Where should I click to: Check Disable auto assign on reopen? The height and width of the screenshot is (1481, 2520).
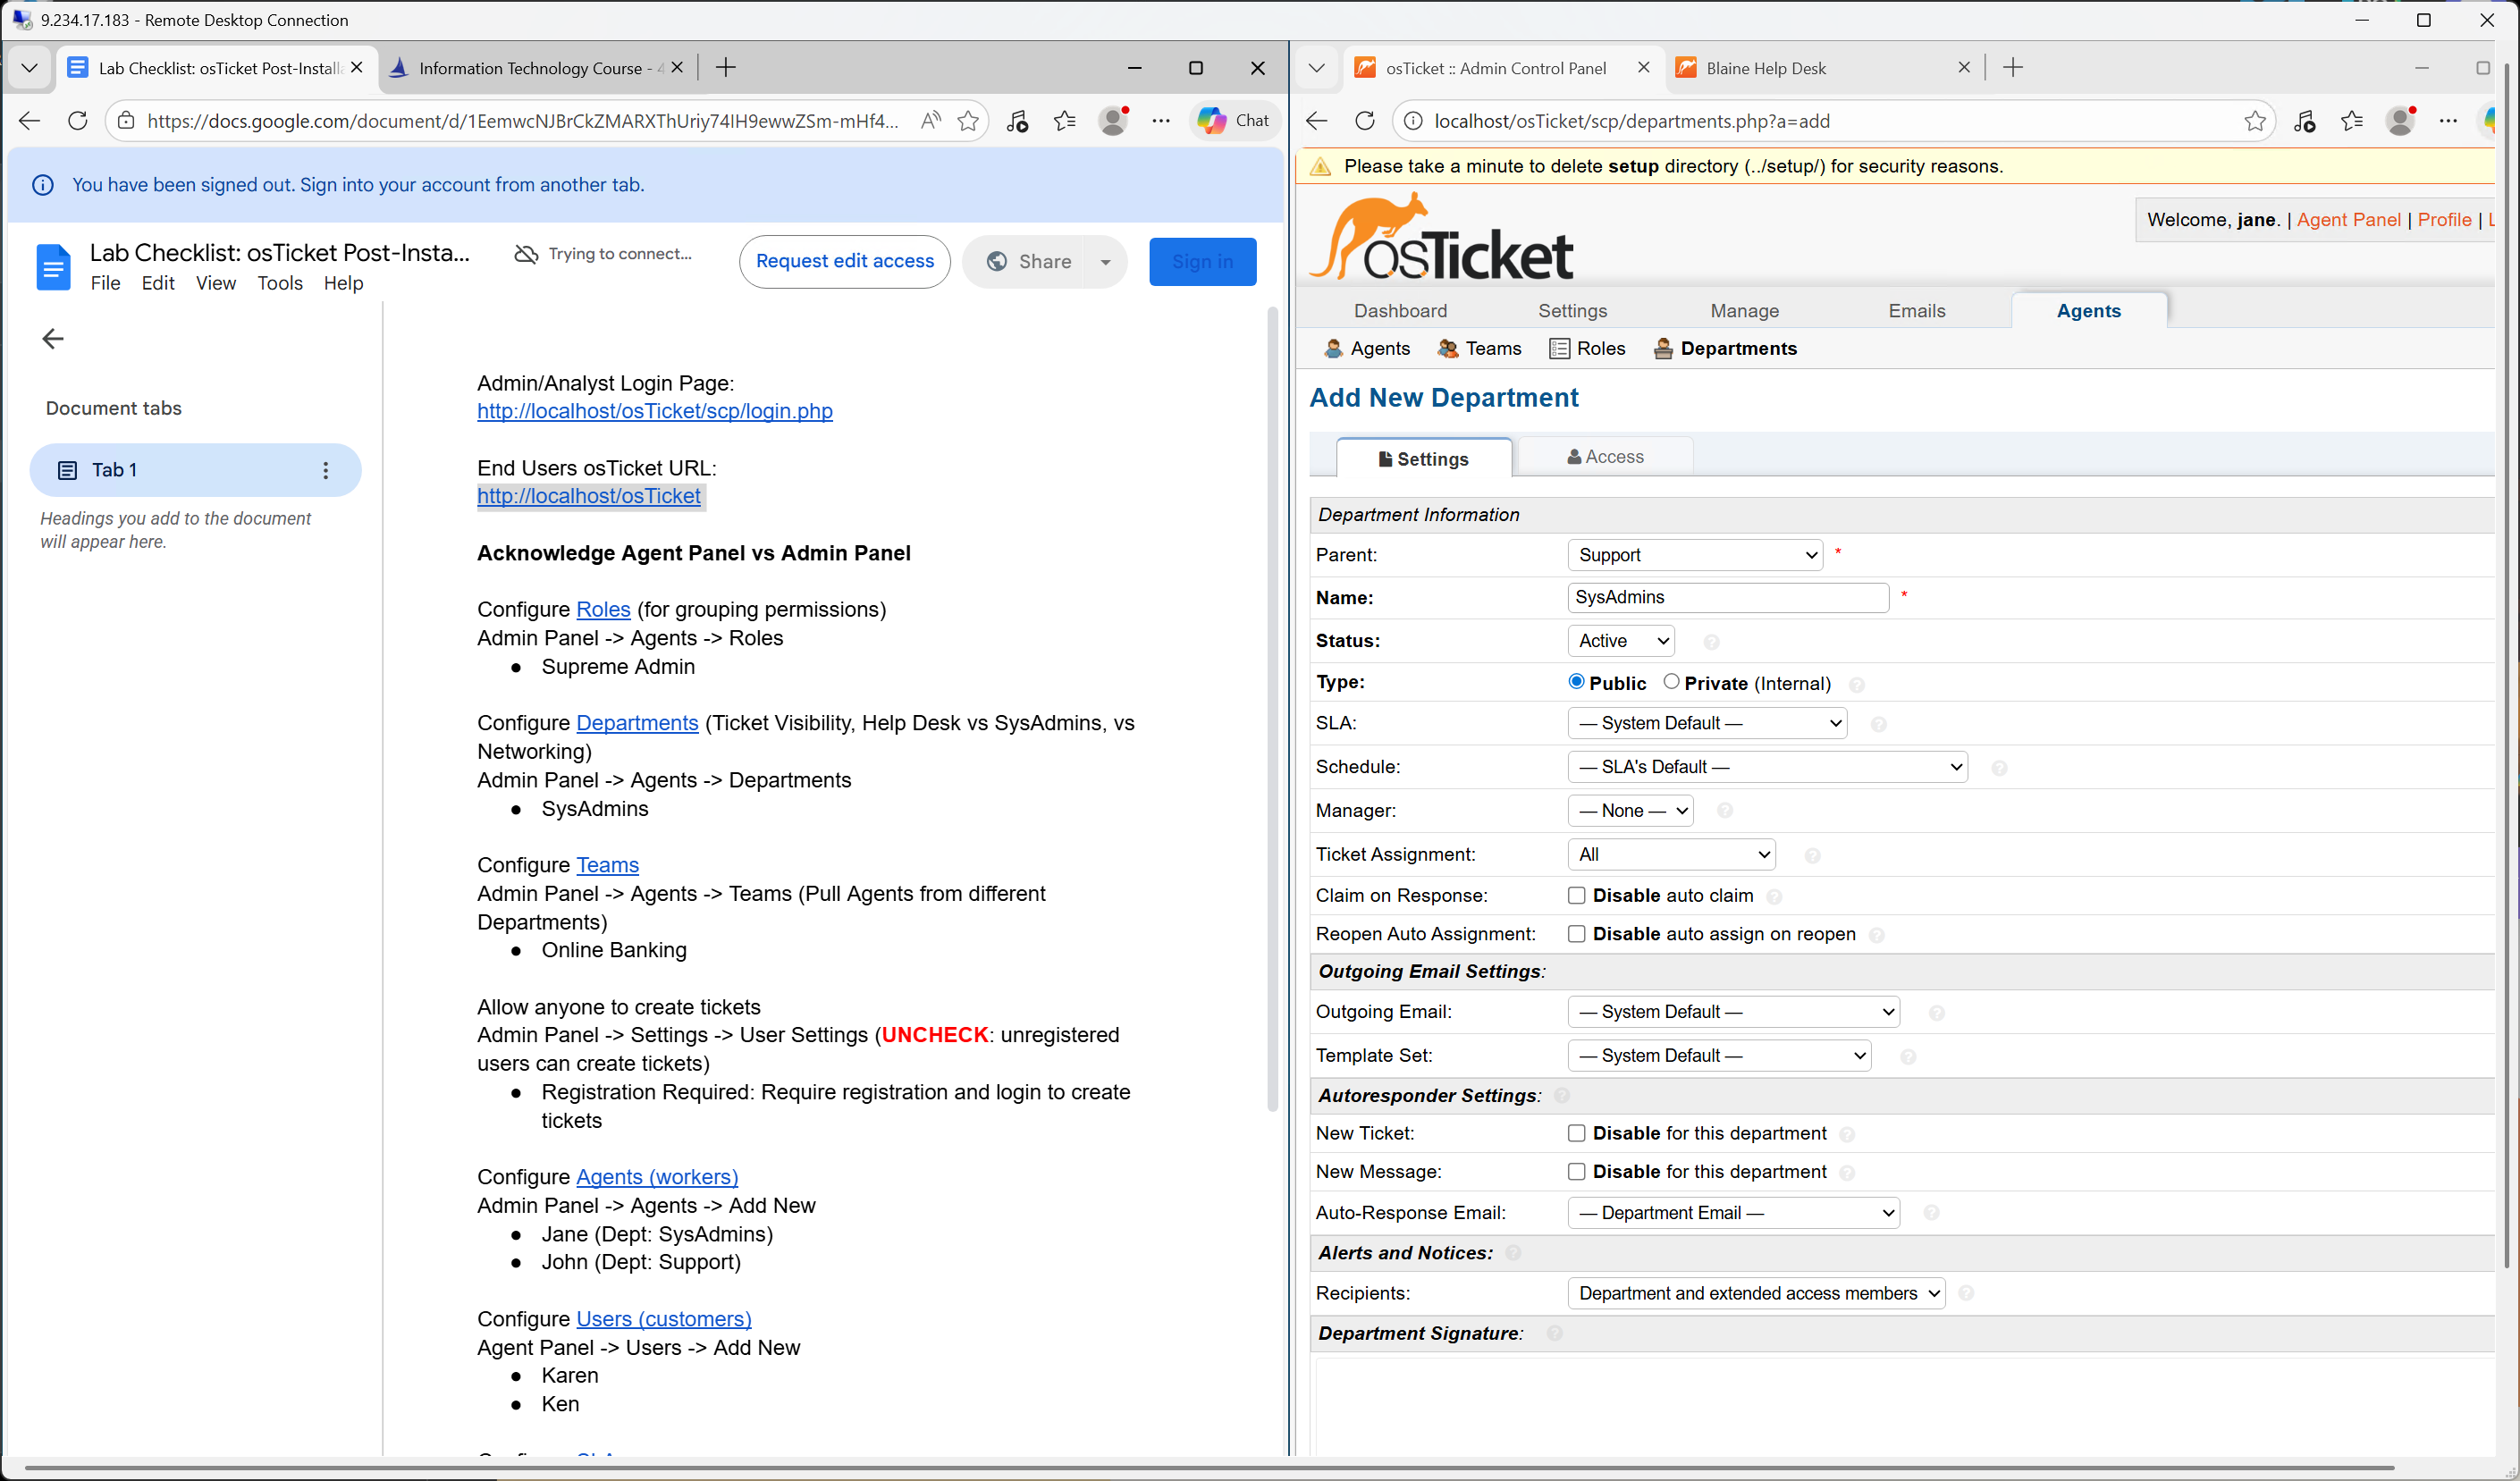pos(1577,934)
